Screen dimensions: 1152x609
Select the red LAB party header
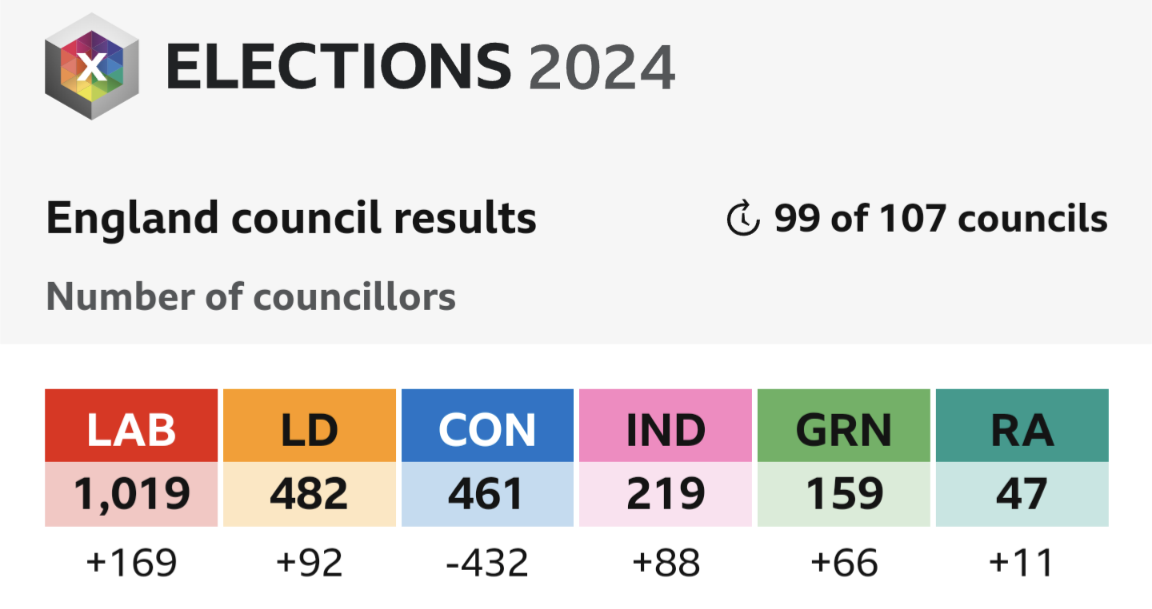click(x=132, y=426)
